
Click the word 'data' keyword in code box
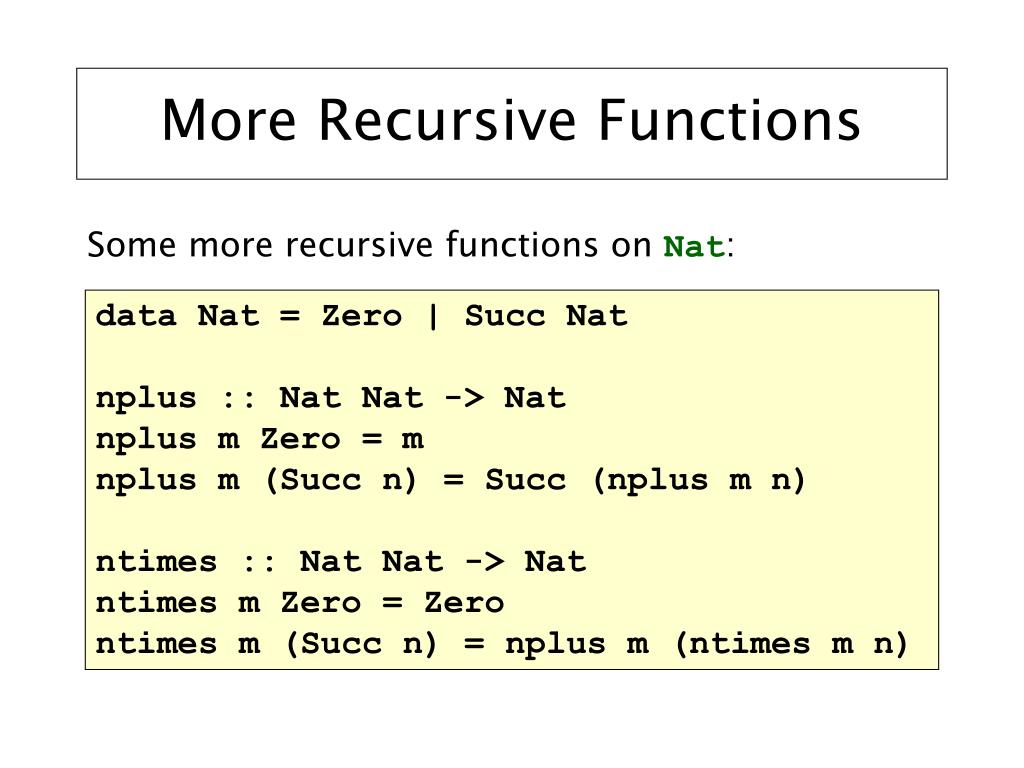tap(136, 317)
